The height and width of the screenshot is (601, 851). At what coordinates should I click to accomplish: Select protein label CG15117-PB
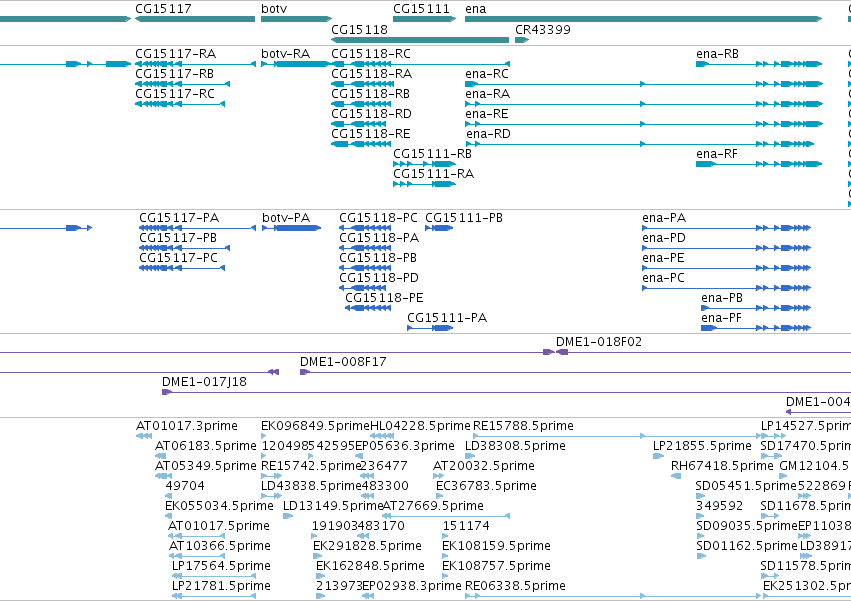click(178, 238)
